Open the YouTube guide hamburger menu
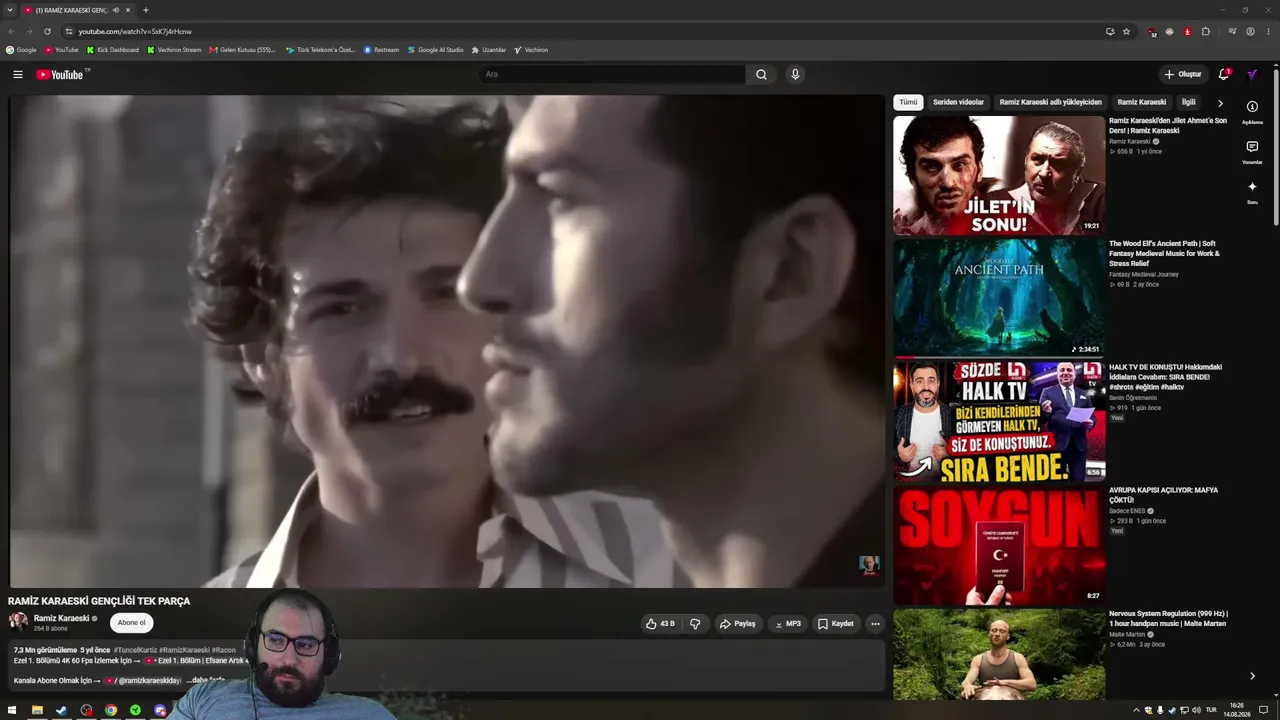The width and height of the screenshot is (1280, 720). 18,74
